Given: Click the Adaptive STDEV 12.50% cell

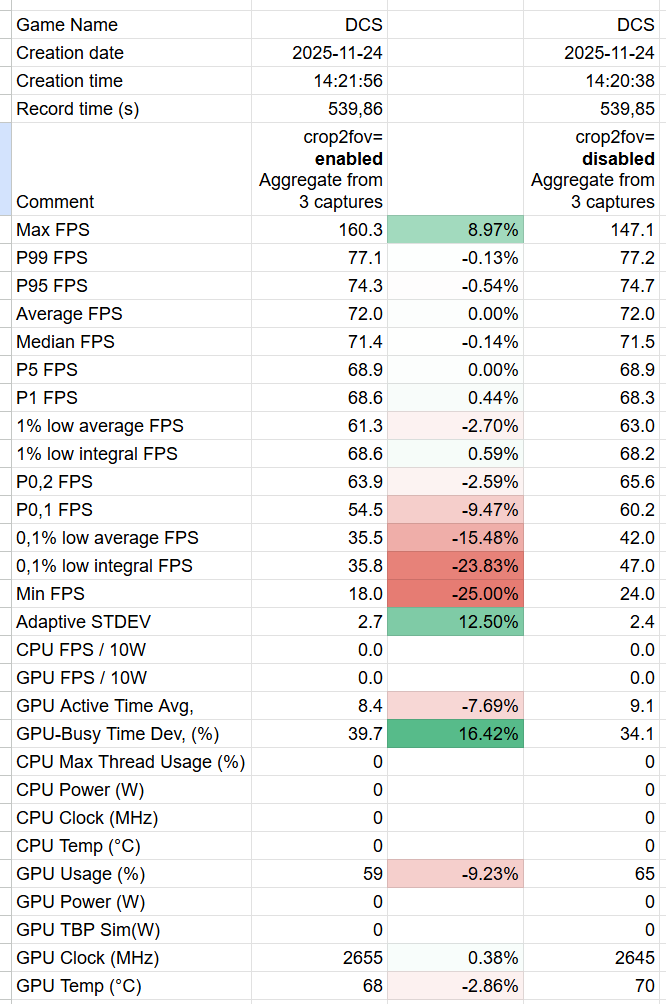Looking at the screenshot, I should [x=456, y=622].
